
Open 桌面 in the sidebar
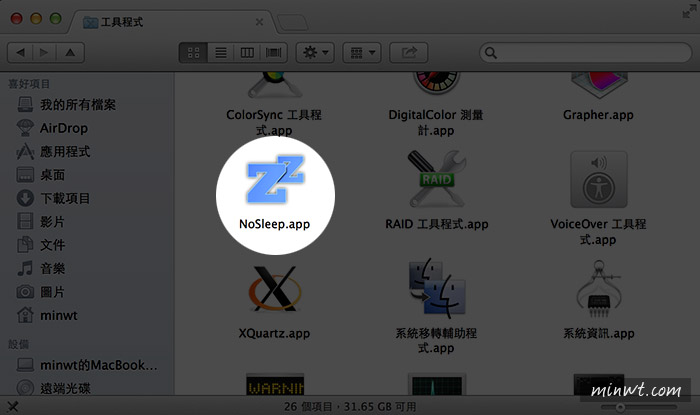[41, 175]
